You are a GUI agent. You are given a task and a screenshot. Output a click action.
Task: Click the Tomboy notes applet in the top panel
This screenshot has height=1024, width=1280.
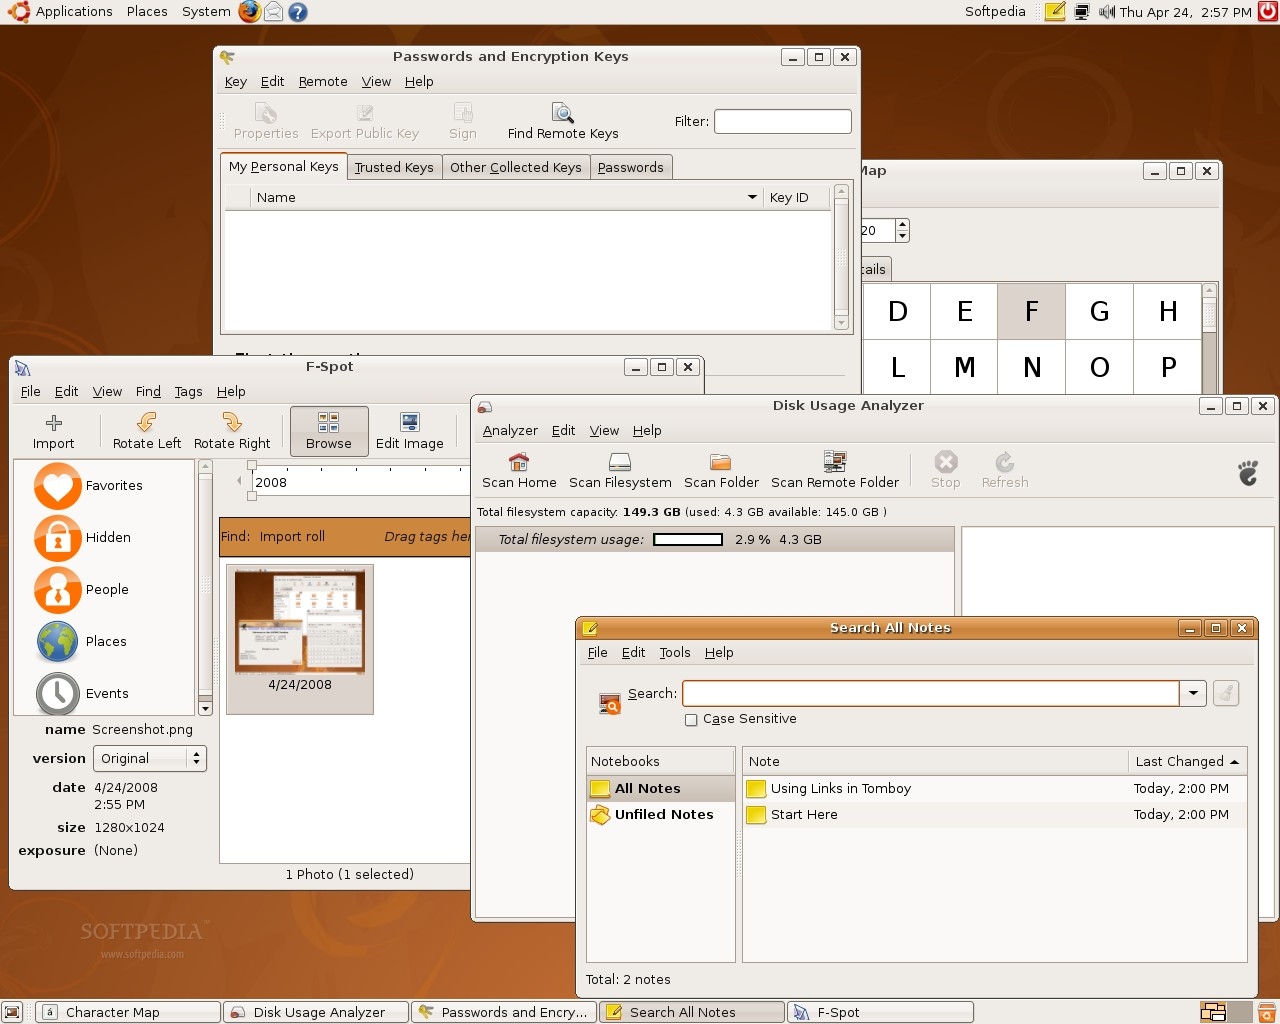click(1055, 12)
